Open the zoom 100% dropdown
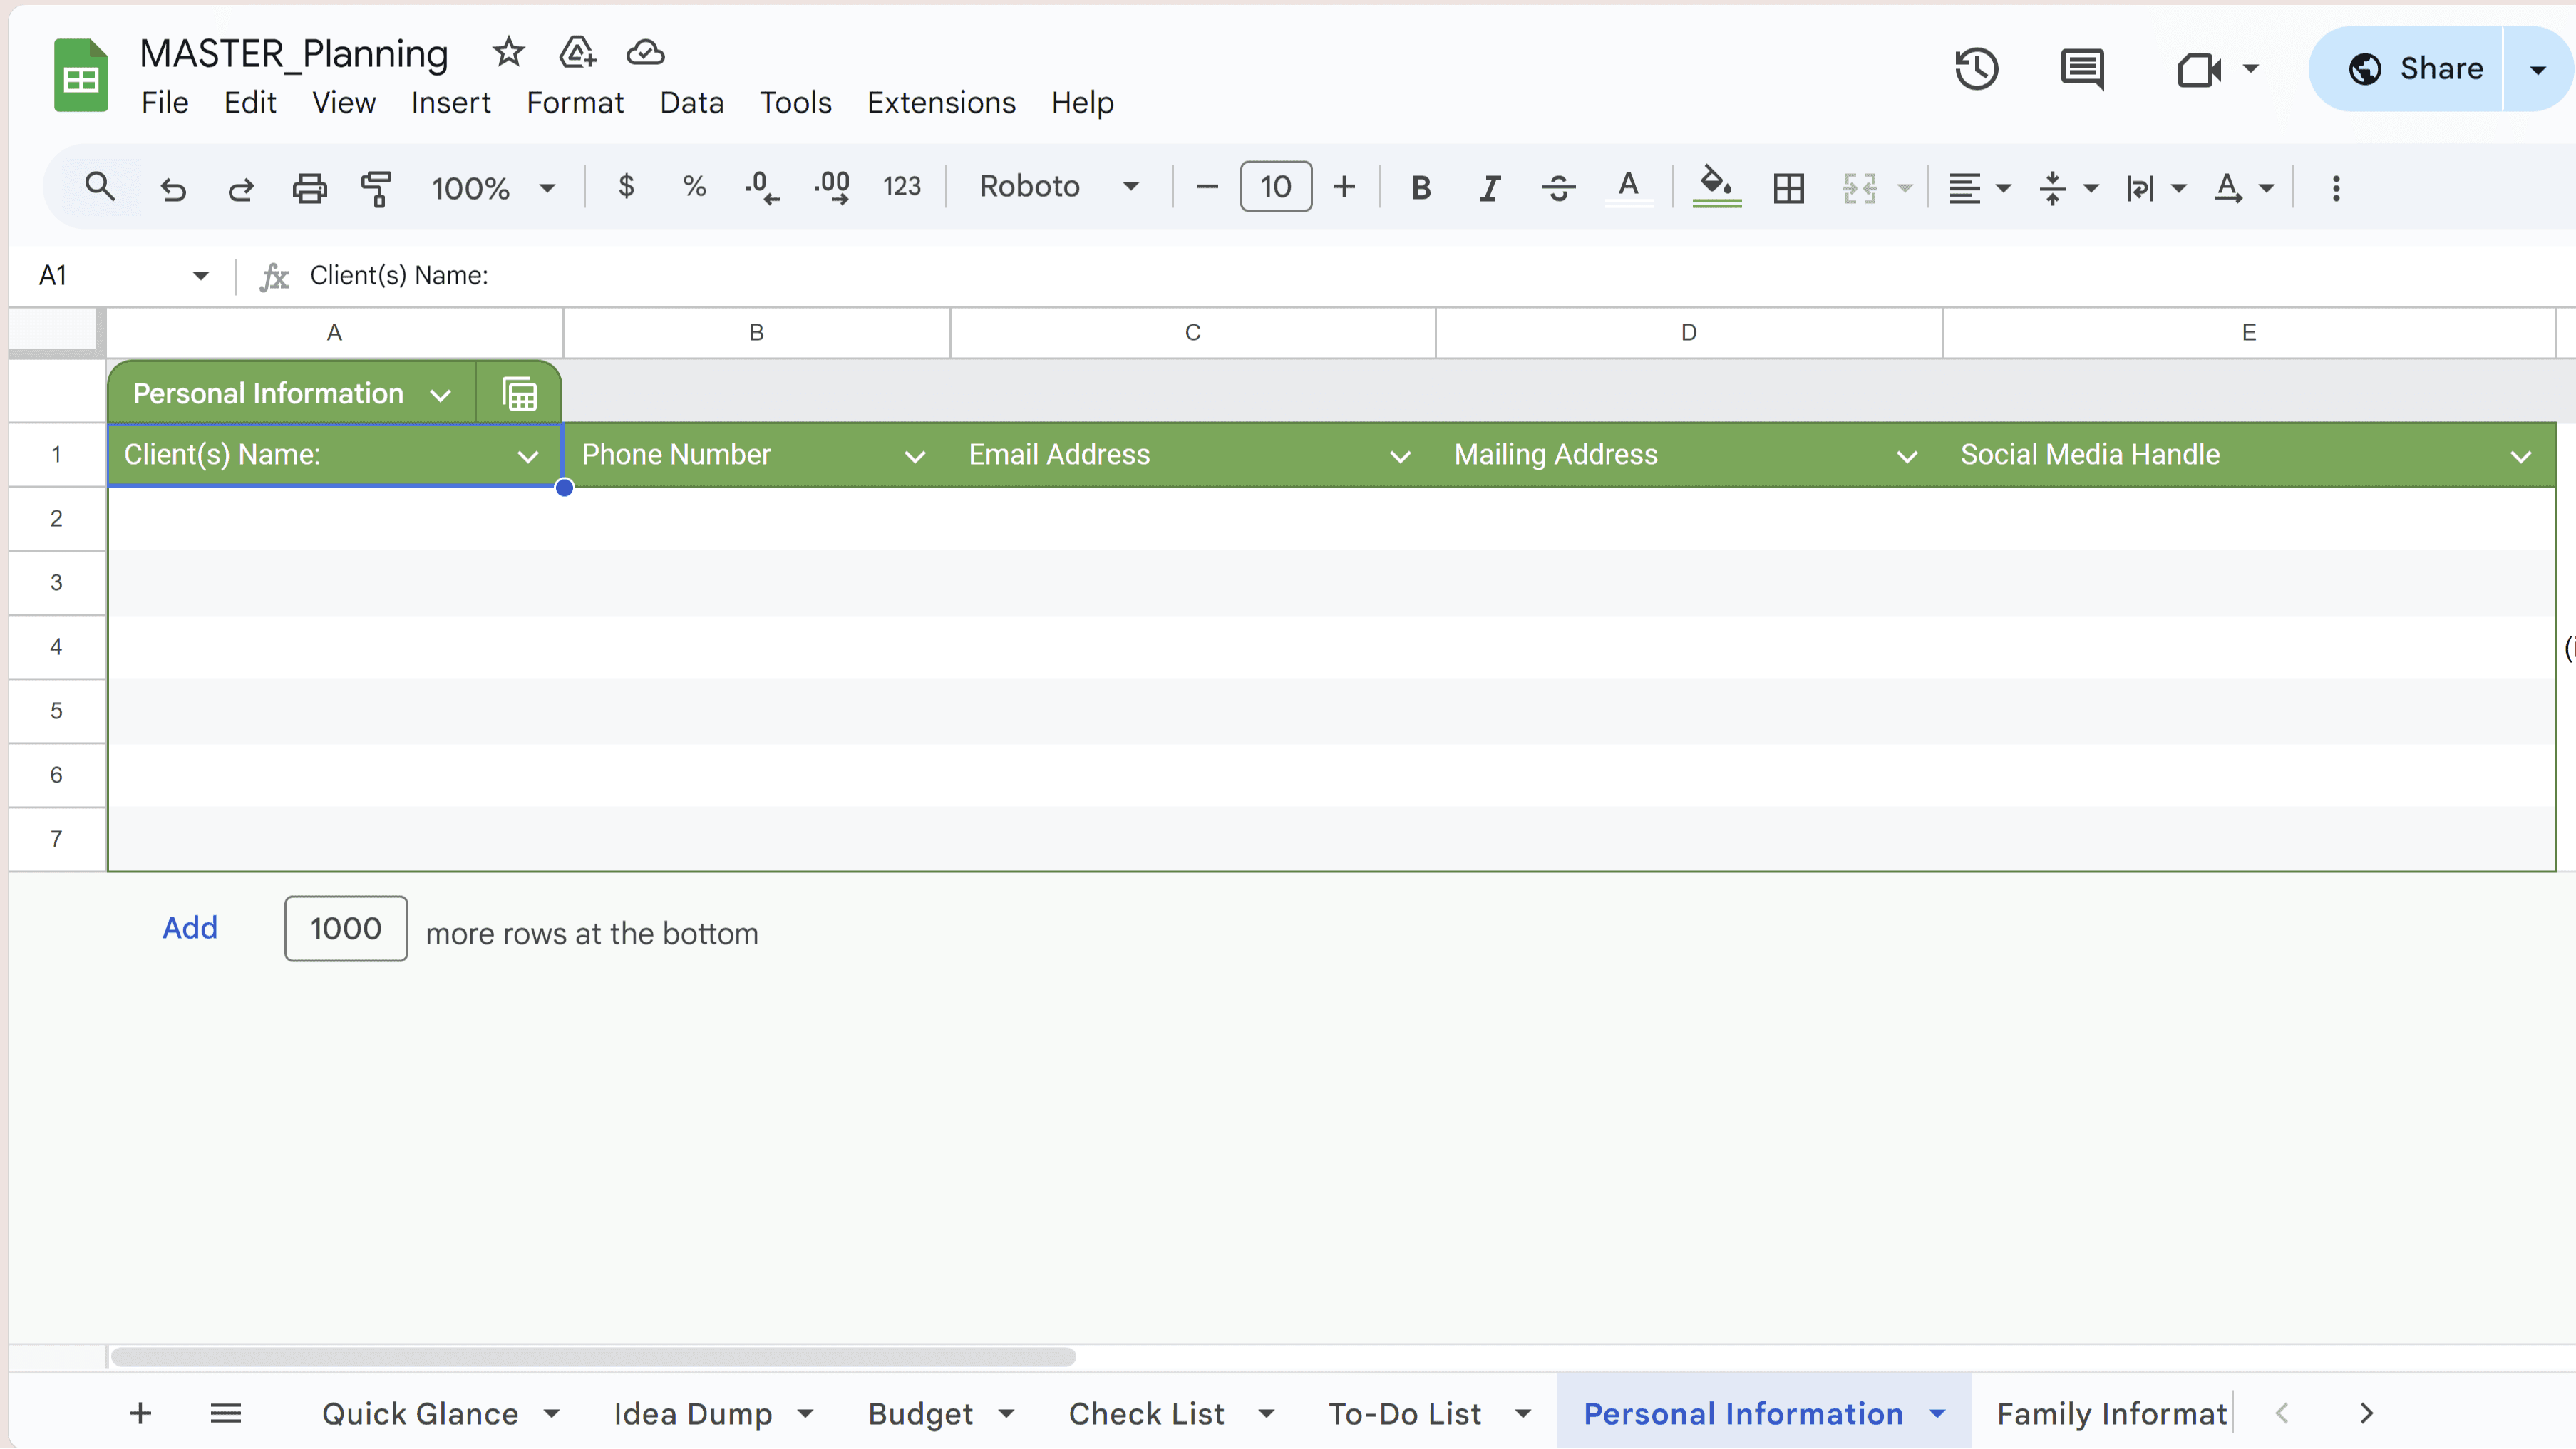2576x1449 pixels. tap(493, 188)
